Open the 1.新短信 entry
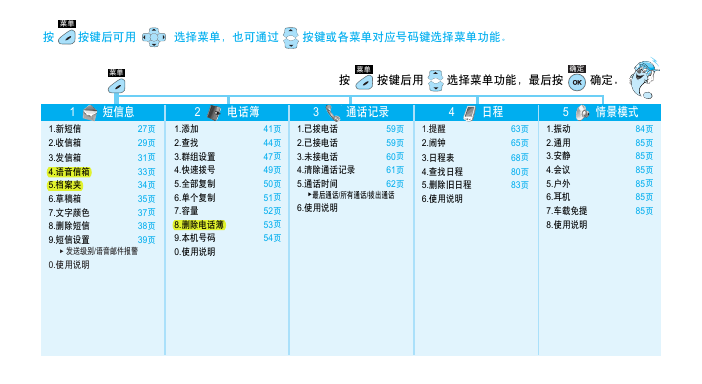The height and width of the screenshot is (384, 702). pyautogui.click(x=65, y=129)
